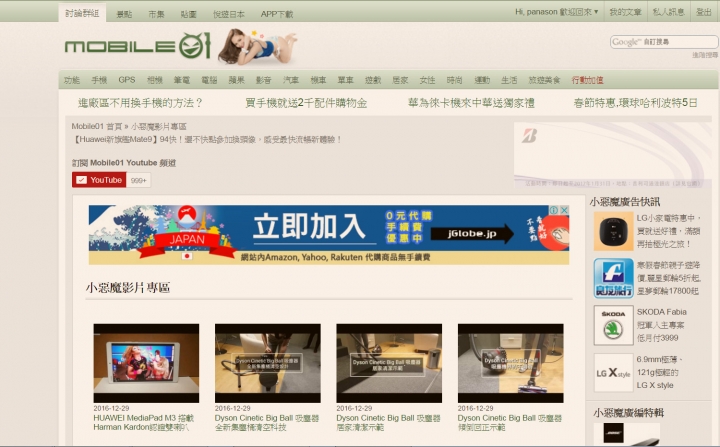Click the jGlobe.jp 立即加入 banner
720x447 pixels.
[x=329, y=235]
